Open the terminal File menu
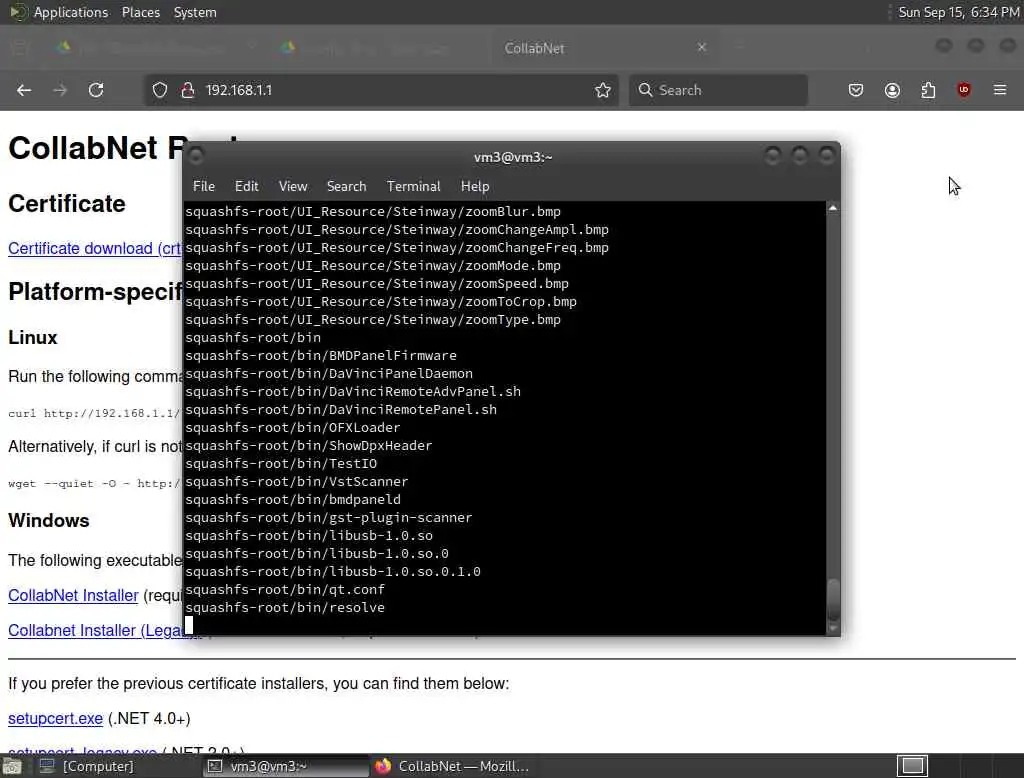 coord(204,186)
